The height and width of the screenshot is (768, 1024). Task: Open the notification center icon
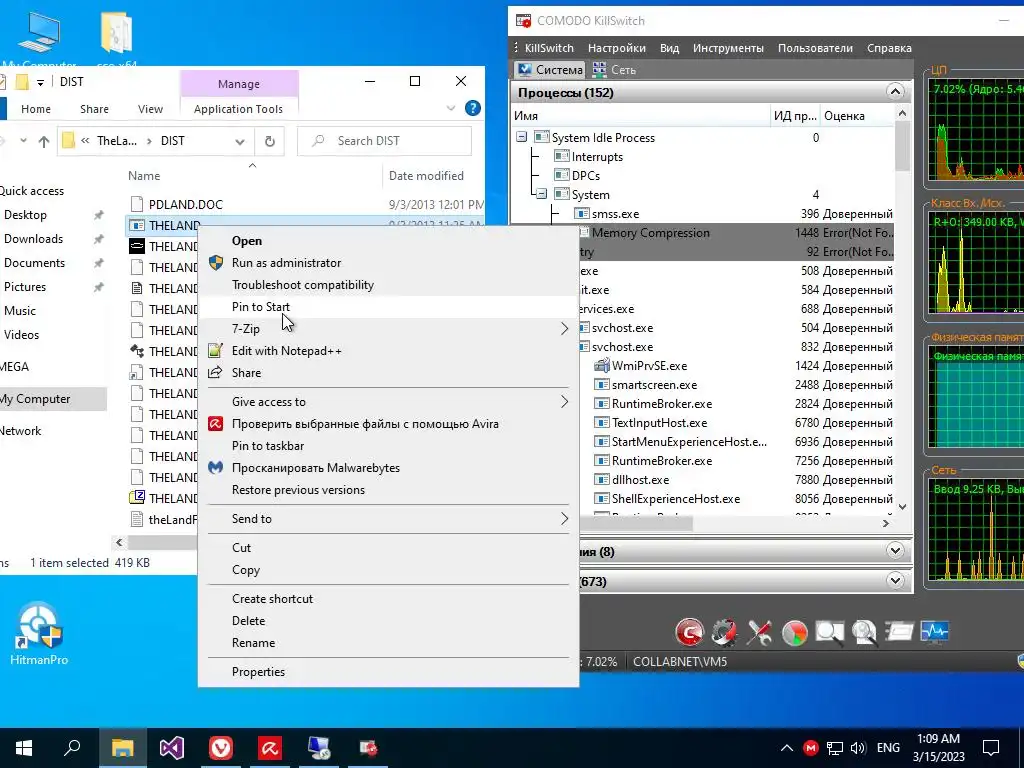click(x=991, y=748)
